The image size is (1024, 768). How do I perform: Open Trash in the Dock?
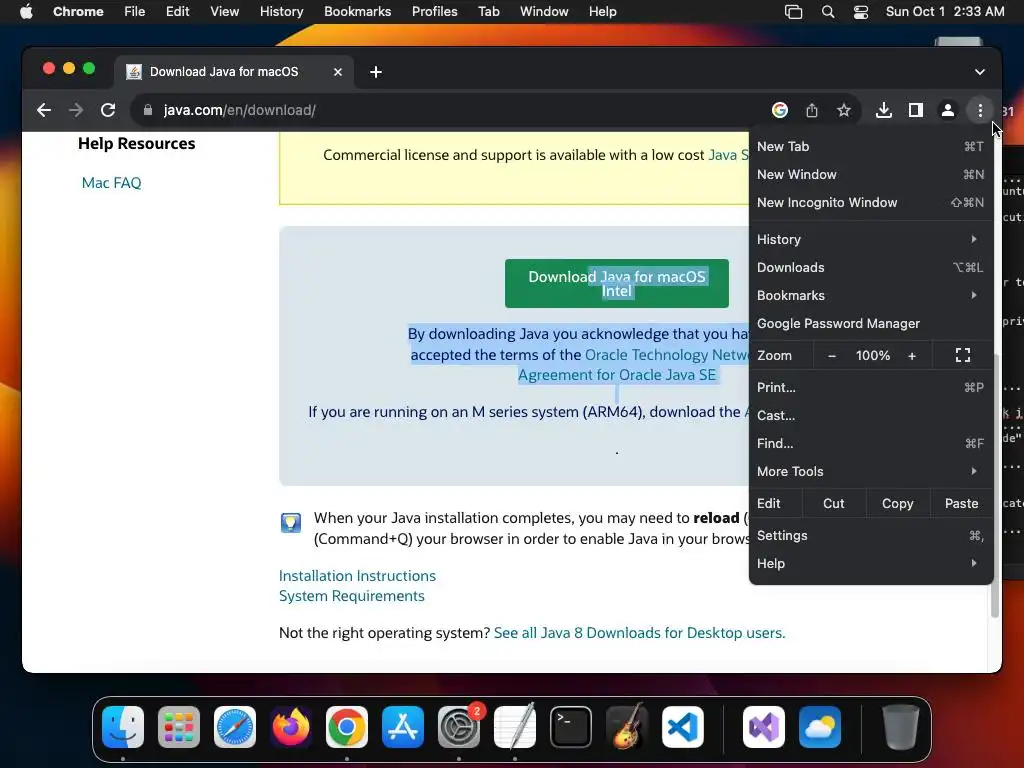(901, 727)
